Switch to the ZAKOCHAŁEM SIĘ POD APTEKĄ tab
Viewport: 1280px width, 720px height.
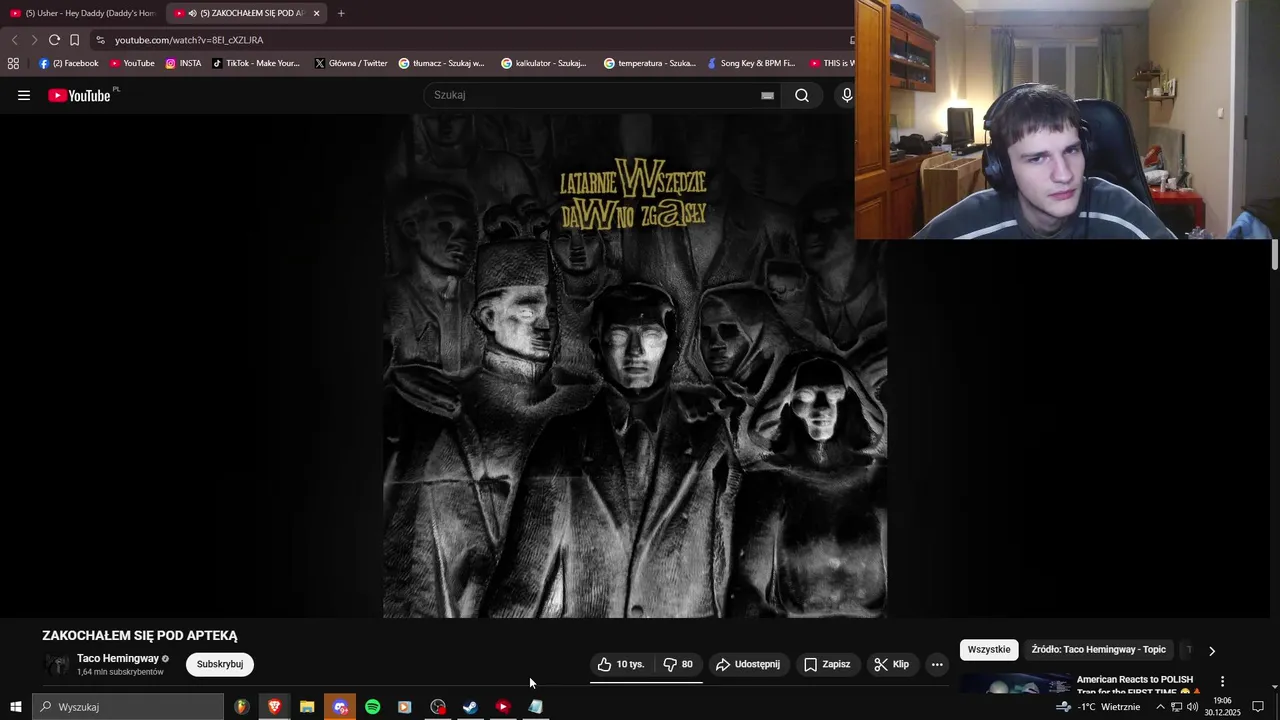(244, 13)
